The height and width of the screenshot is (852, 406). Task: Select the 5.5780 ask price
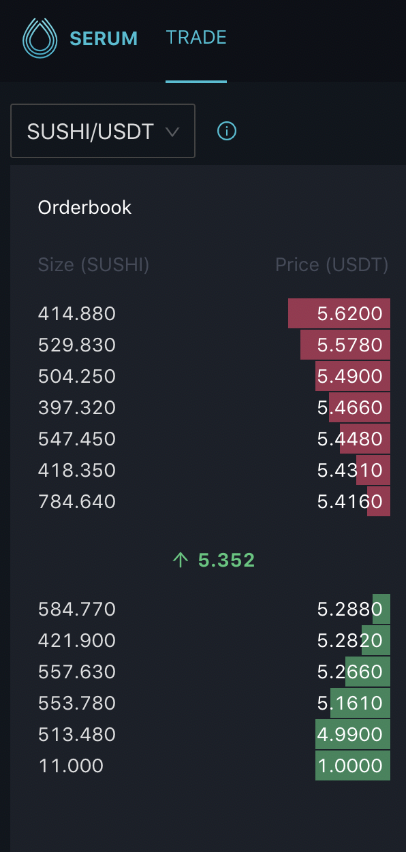point(350,345)
